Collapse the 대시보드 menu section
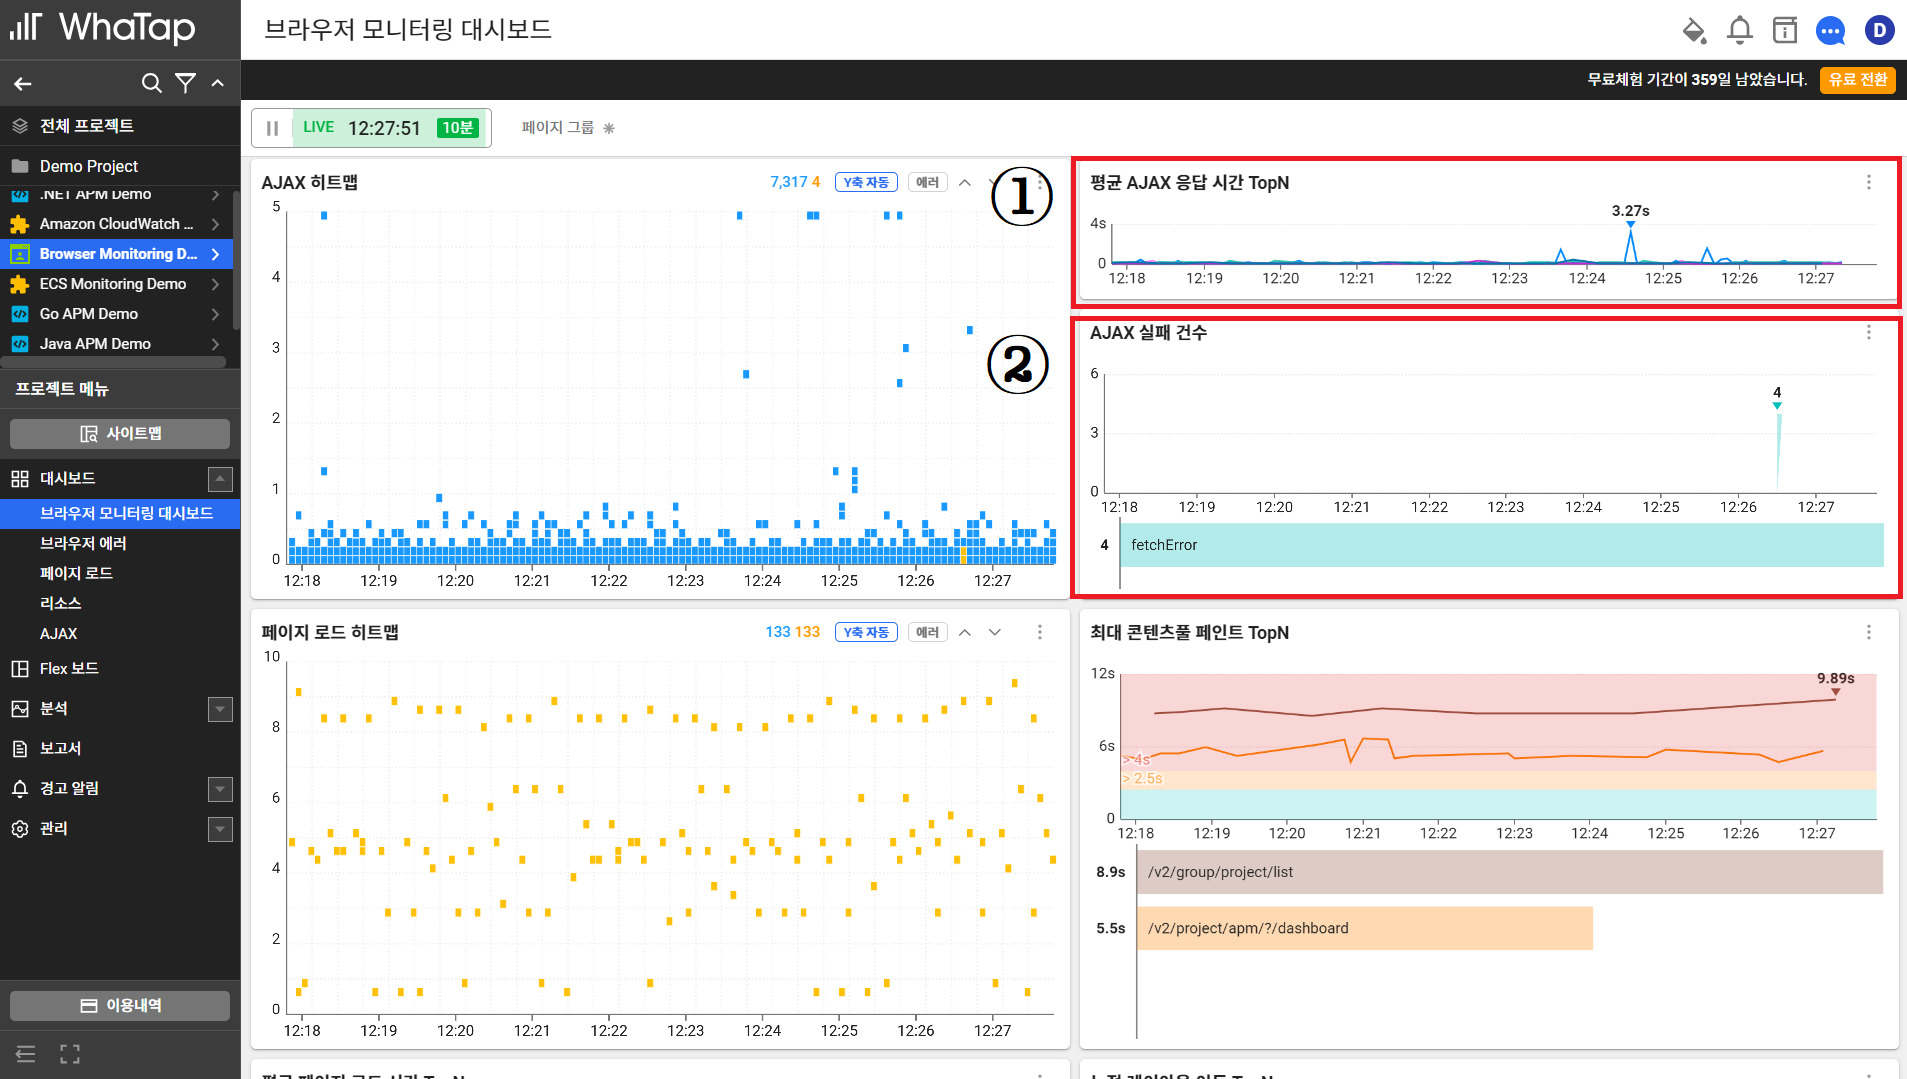The width and height of the screenshot is (1907, 1079). [220, 479]
